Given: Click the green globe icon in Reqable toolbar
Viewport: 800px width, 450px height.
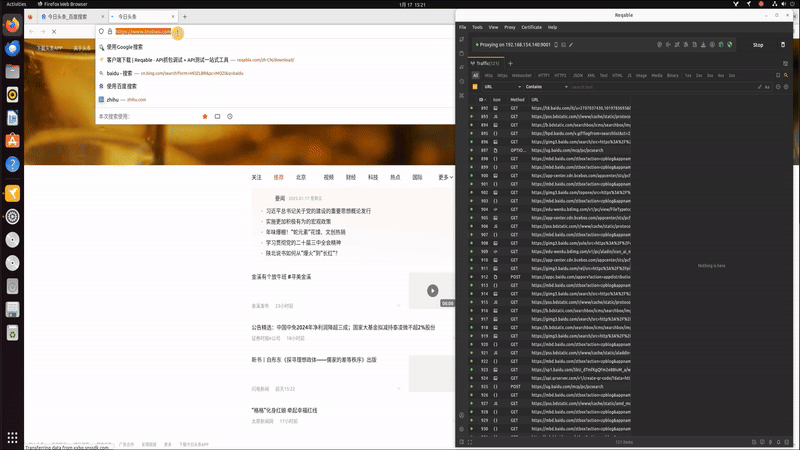Looking at the screenshot, I should [721, 45].
